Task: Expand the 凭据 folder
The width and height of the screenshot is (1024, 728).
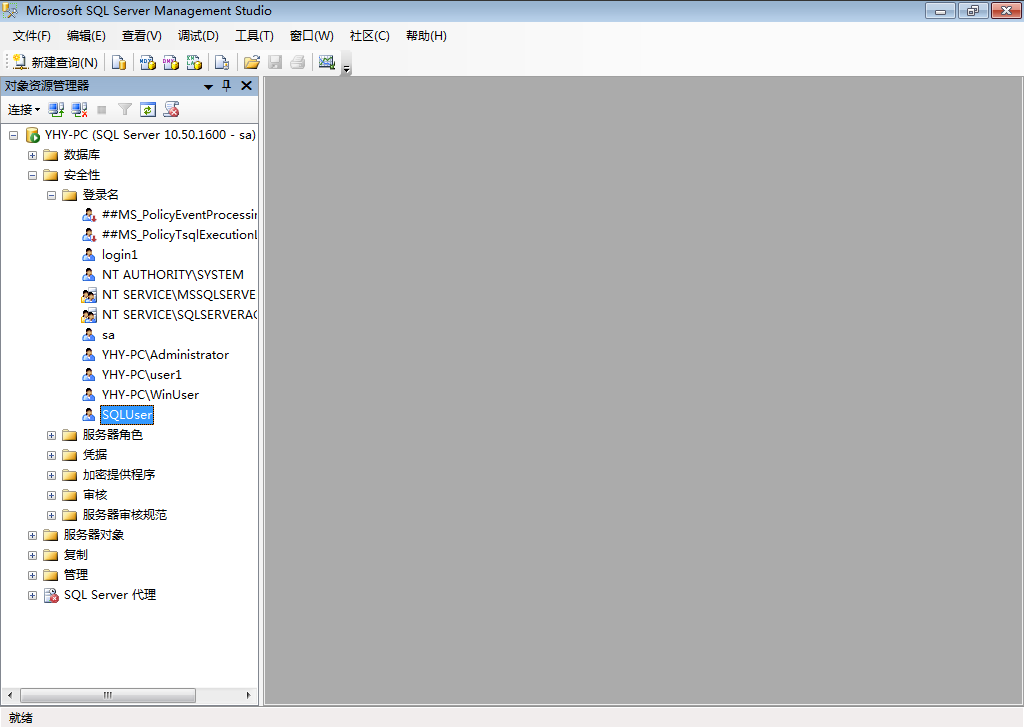Action: pyautogui.click(x=52, y=455)
